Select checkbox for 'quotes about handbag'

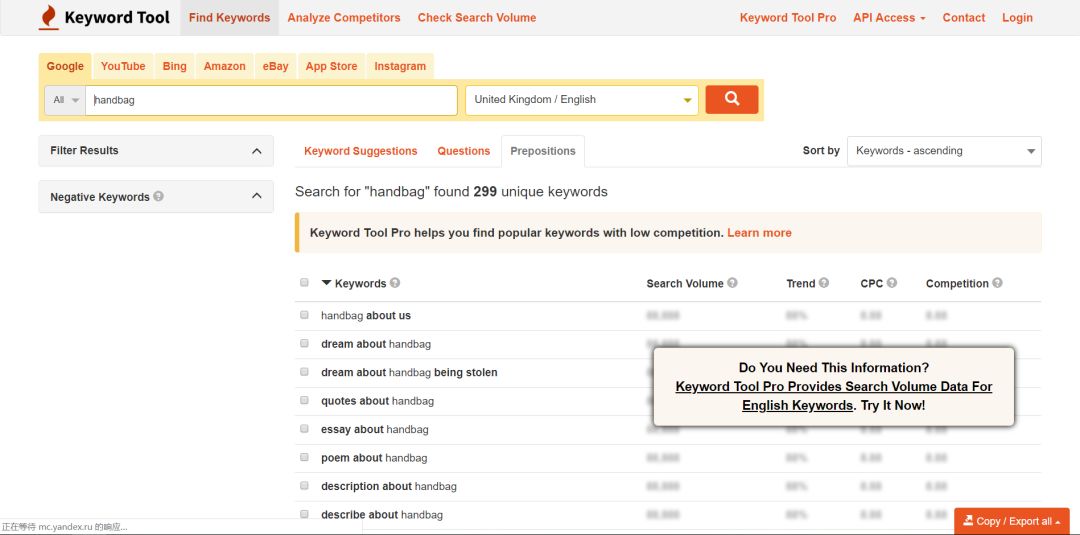(x=305, y=400)
